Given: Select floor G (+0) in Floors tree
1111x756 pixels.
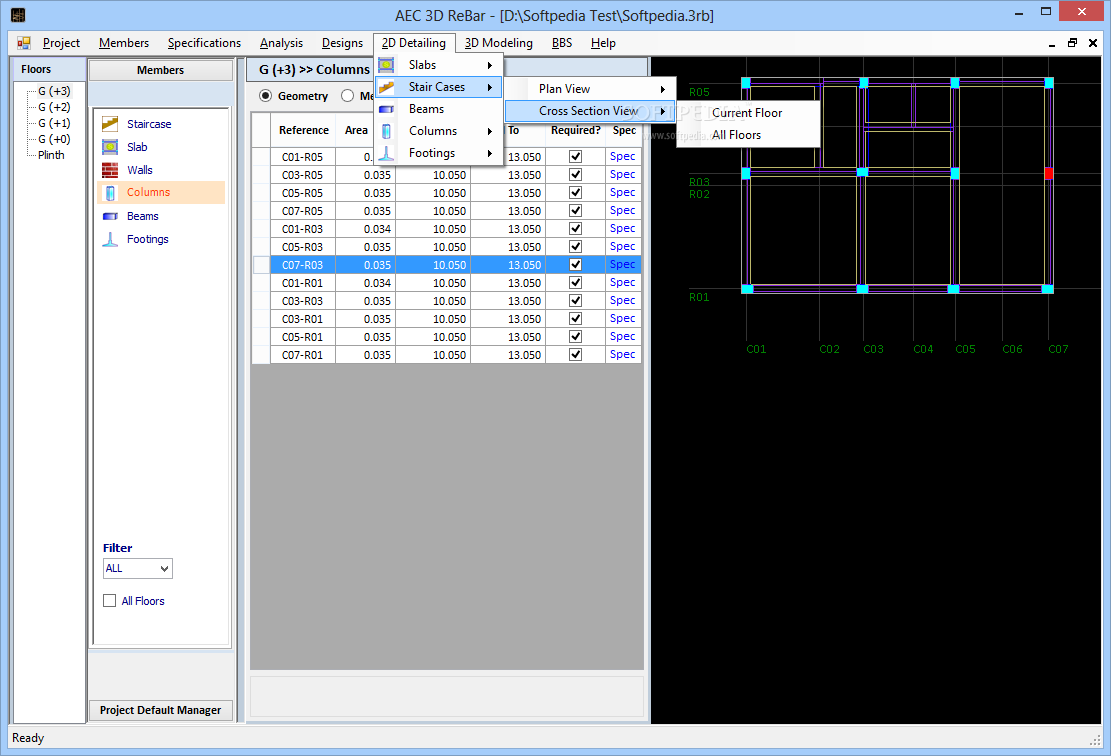Looking at the screenshot, I should pyautogui.click(x=55, y=139).
